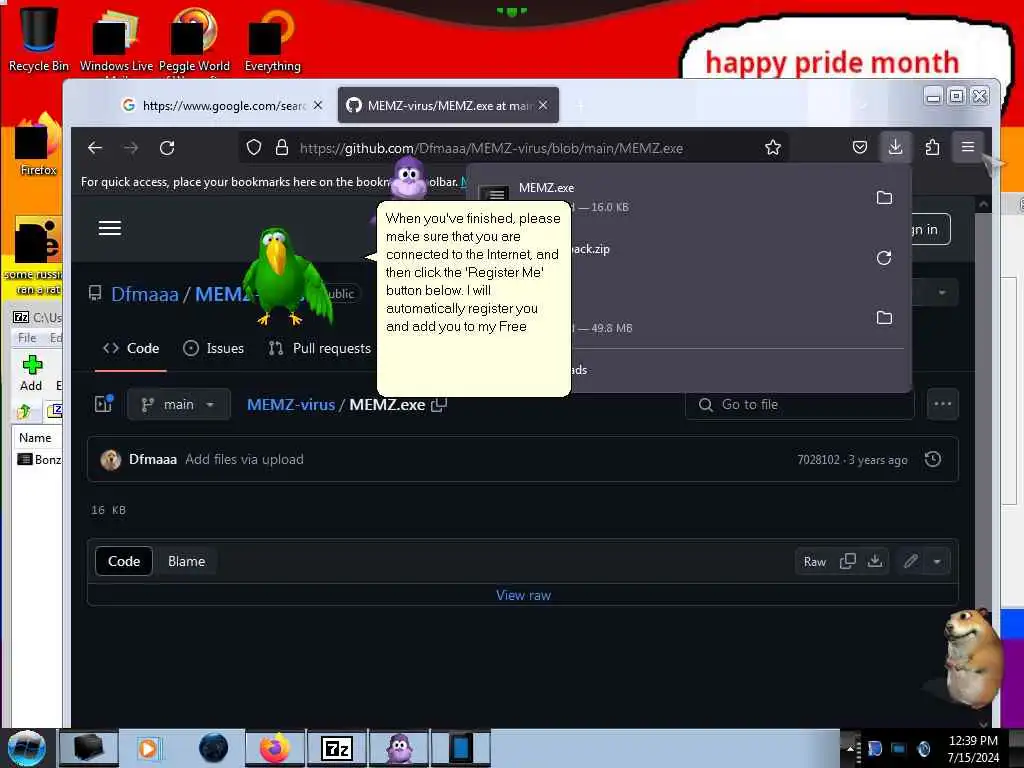
Task: Switch to the Blame view
Action: point(187,562)
